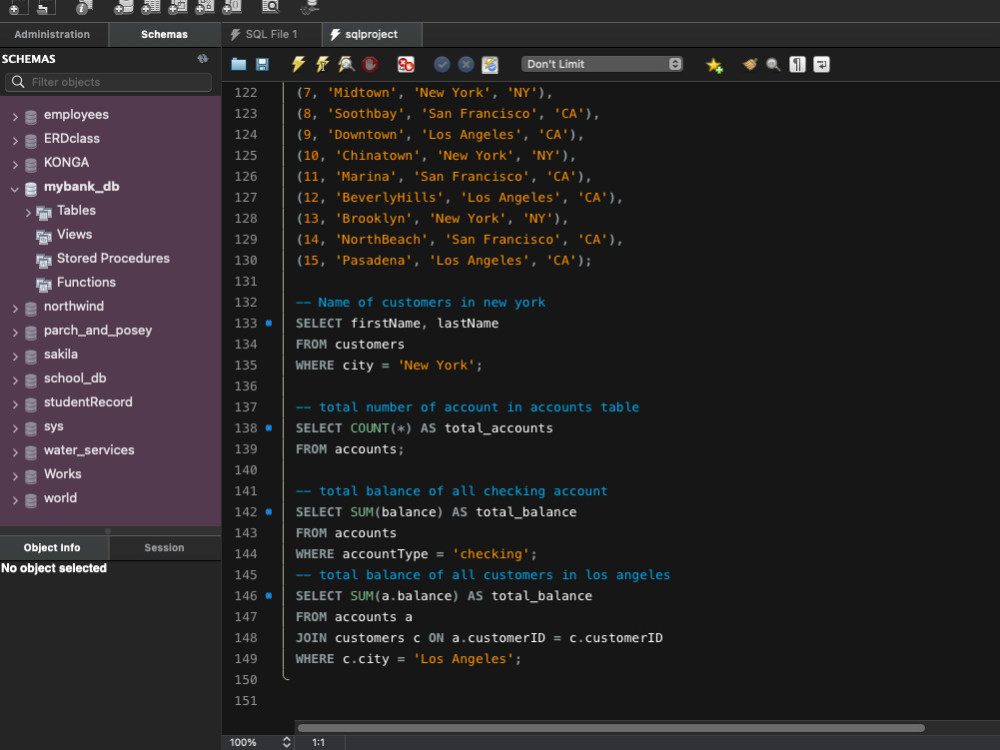The width and height of the screenshot is (1000, 750).
Task: Open the 100% zoom level stepper
Action: point(286,742)
